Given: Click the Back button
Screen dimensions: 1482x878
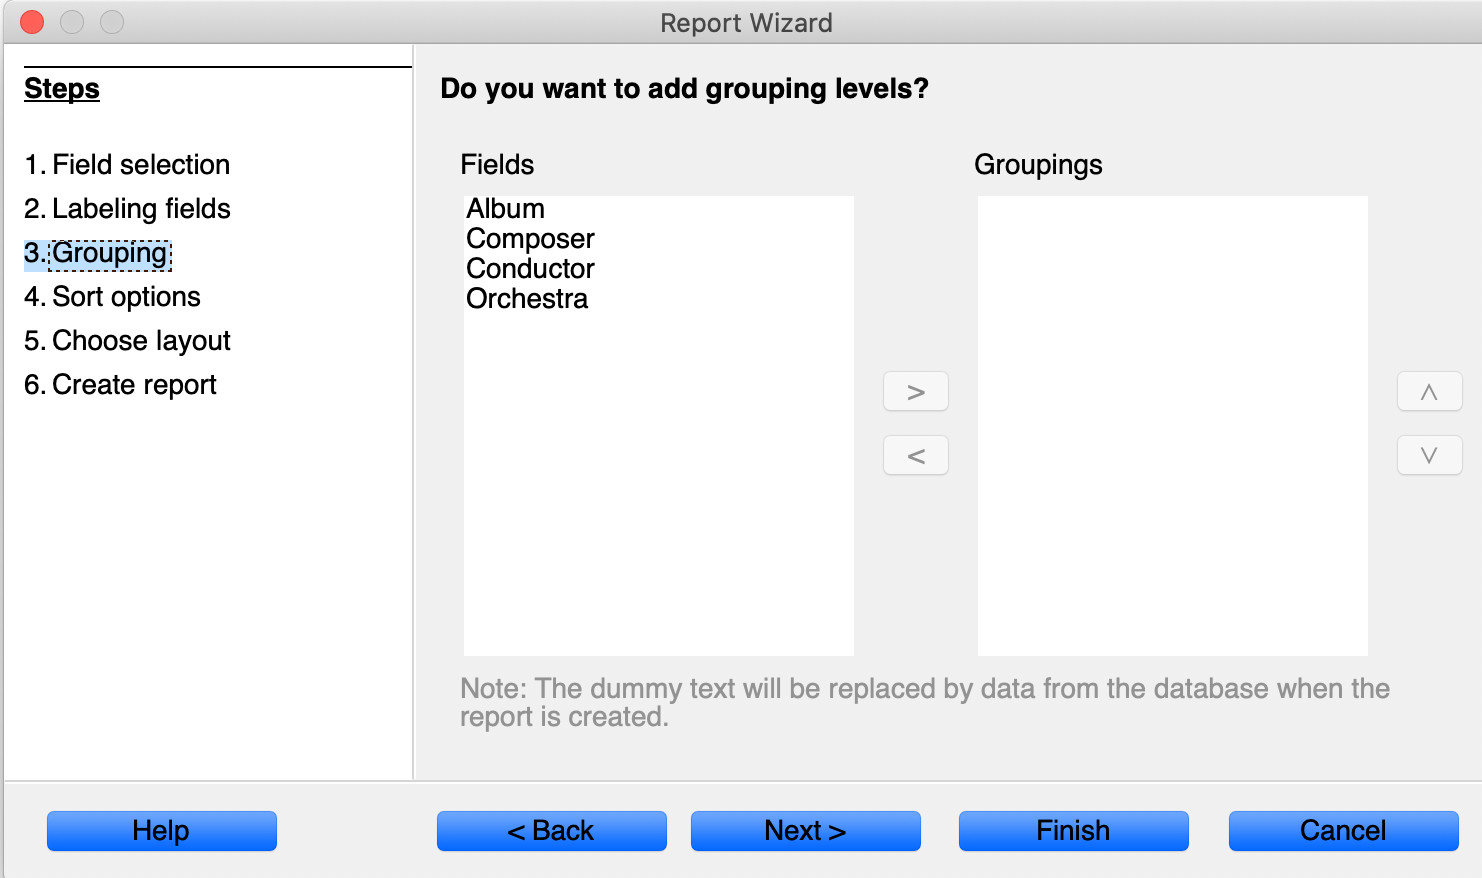Looking at the screenshot, I should coord(551,831).
